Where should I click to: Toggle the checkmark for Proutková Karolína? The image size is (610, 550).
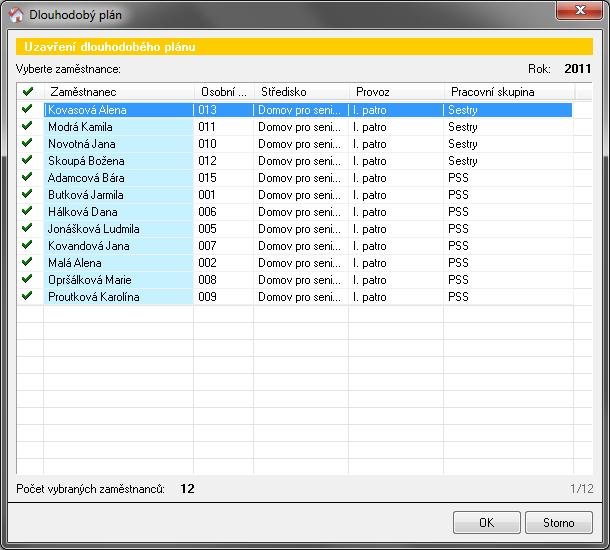(27, 296)
